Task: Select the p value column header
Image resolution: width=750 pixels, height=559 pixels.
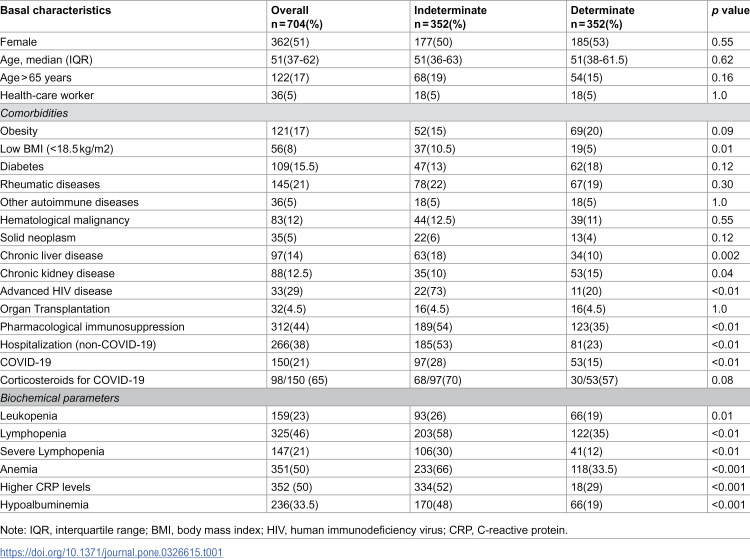Action: pos(730,11)
